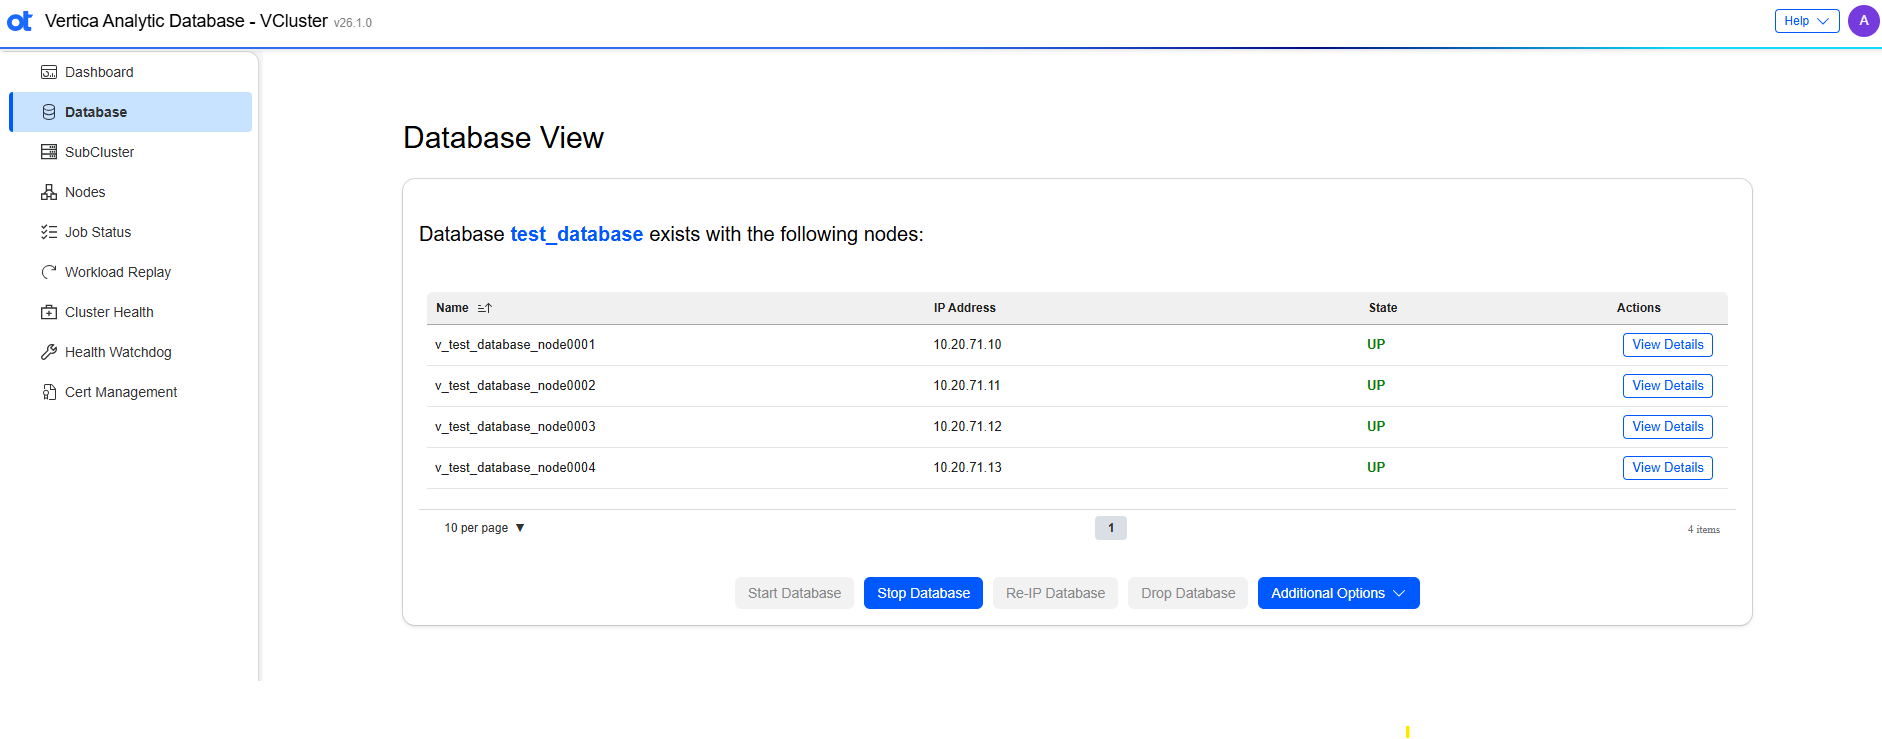Image resolution: width=1882 pixels, height=739 pixels.
Task: Click the OpenText logo icon
Action: (x=19, y=21)
